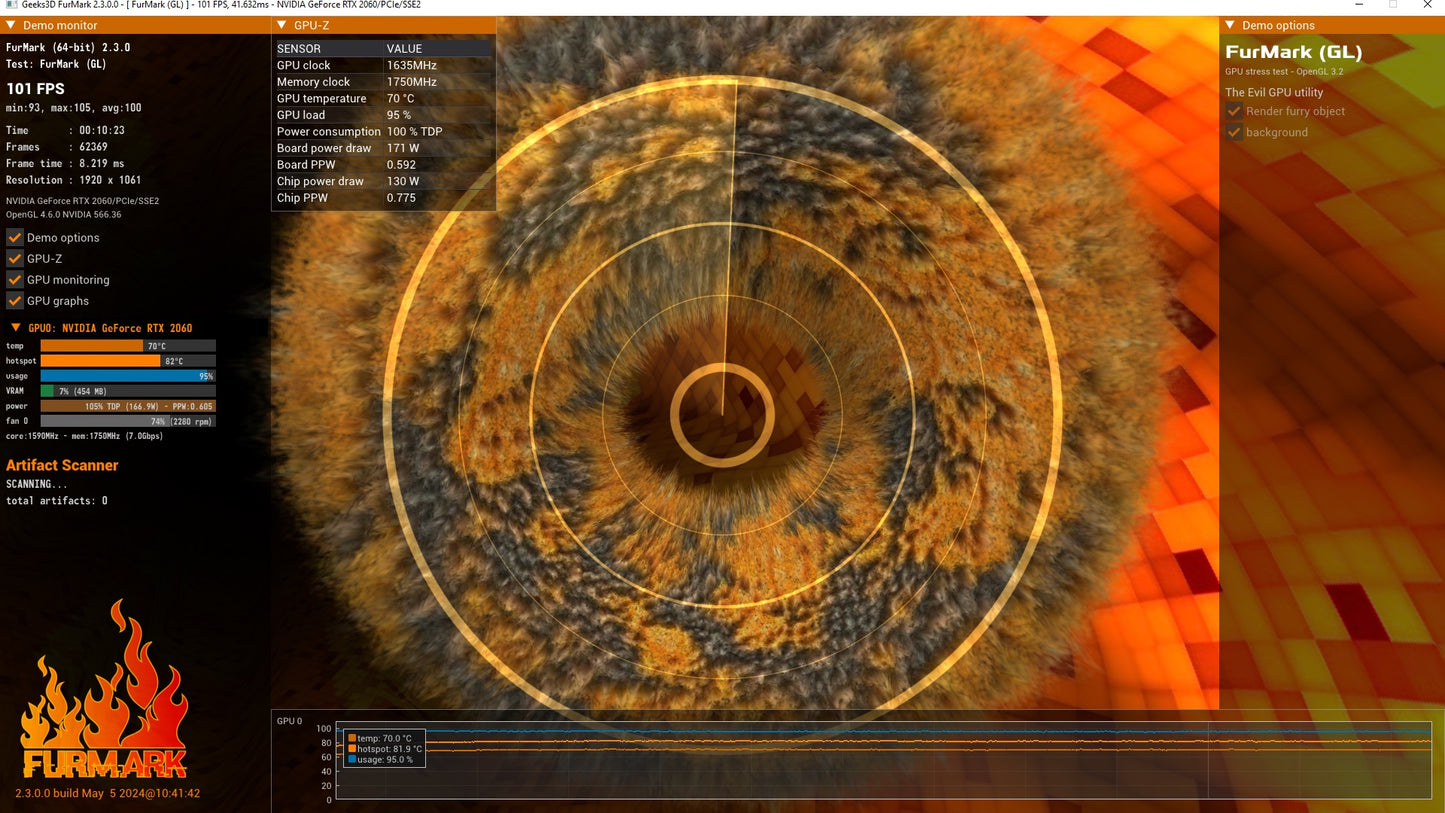Click the Demo options panel title
1445x813 pixels.
pyautogui.click(x=1278, y=25)
